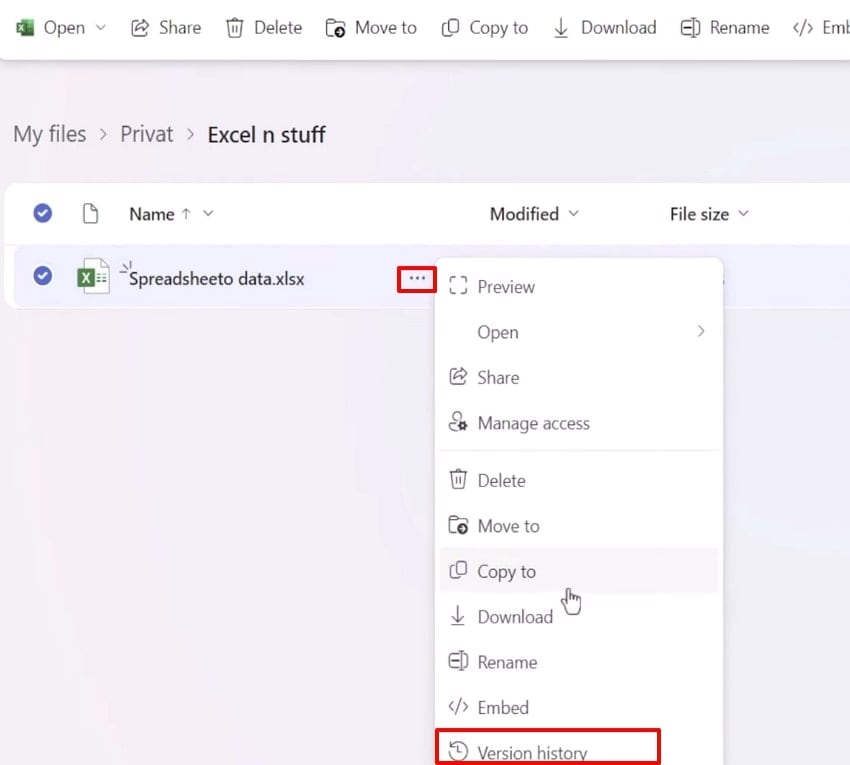
Task: Expand the Open submenu in context menu
Action: pos(700,332)
